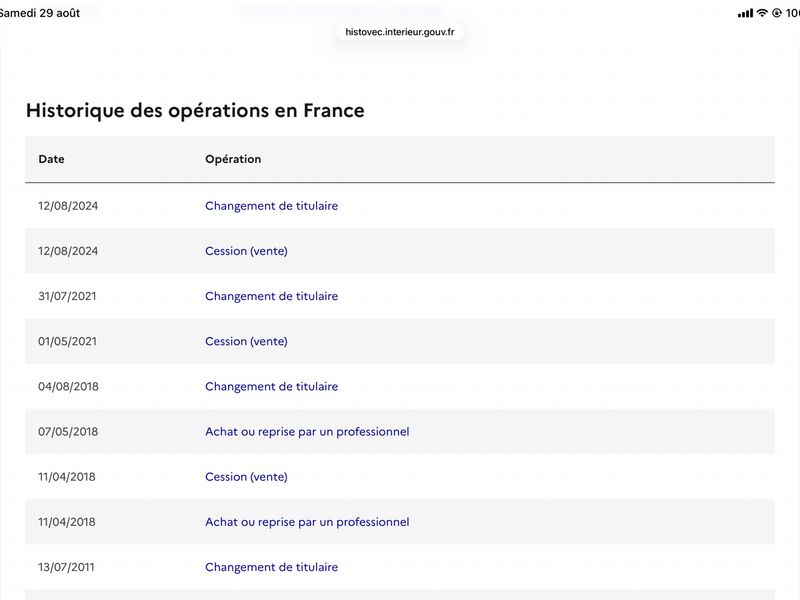The height and width of the screenshot is (600, 800).
Task: Click the Opération column header
Action: point(233,159)
